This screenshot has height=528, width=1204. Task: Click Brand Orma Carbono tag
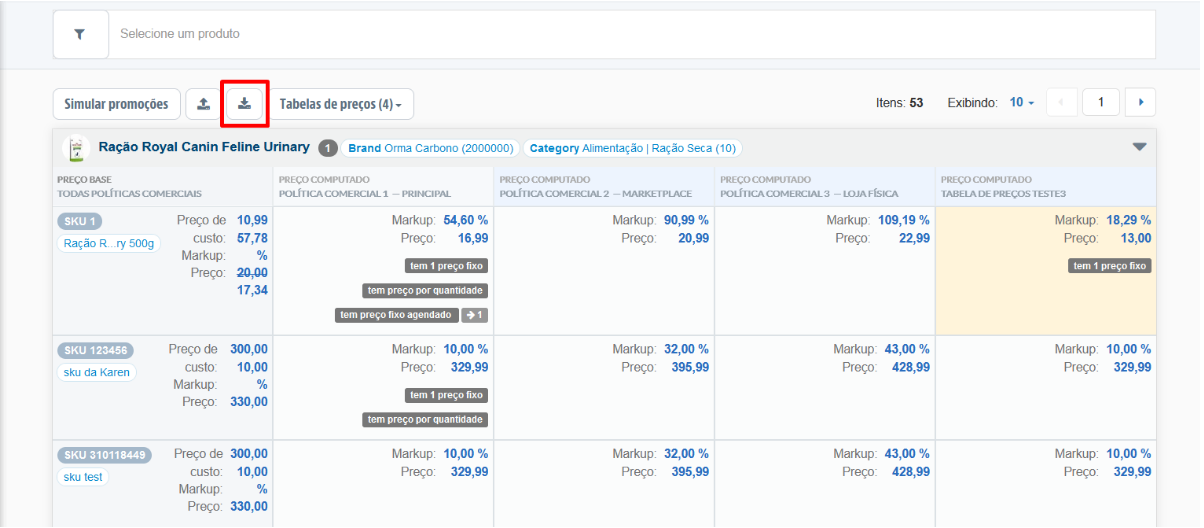point(430,148)
